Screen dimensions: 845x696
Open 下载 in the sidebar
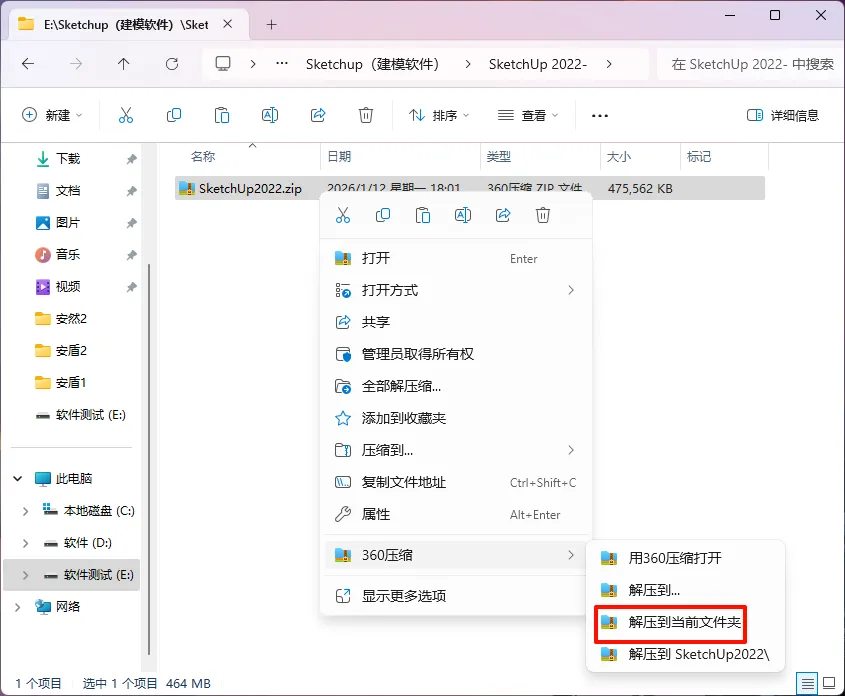[68, 158]
